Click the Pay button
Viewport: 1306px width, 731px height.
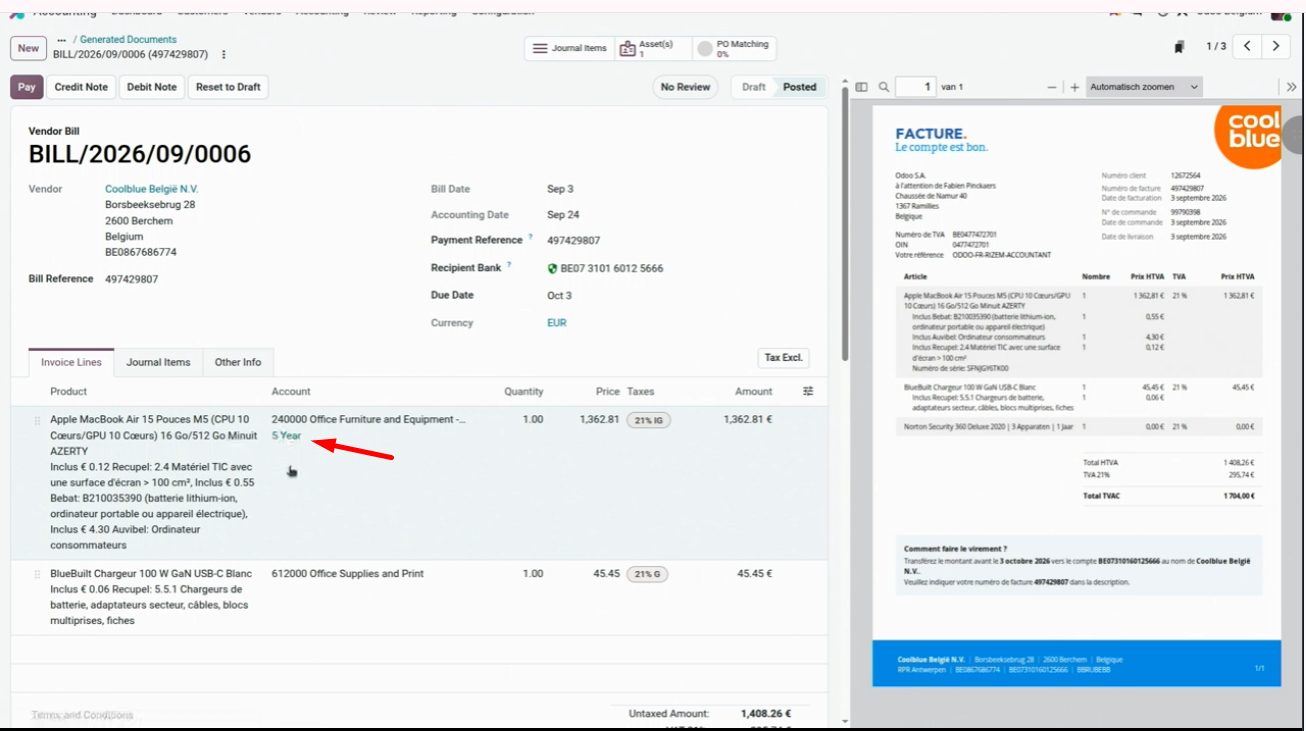pos(27,87)
